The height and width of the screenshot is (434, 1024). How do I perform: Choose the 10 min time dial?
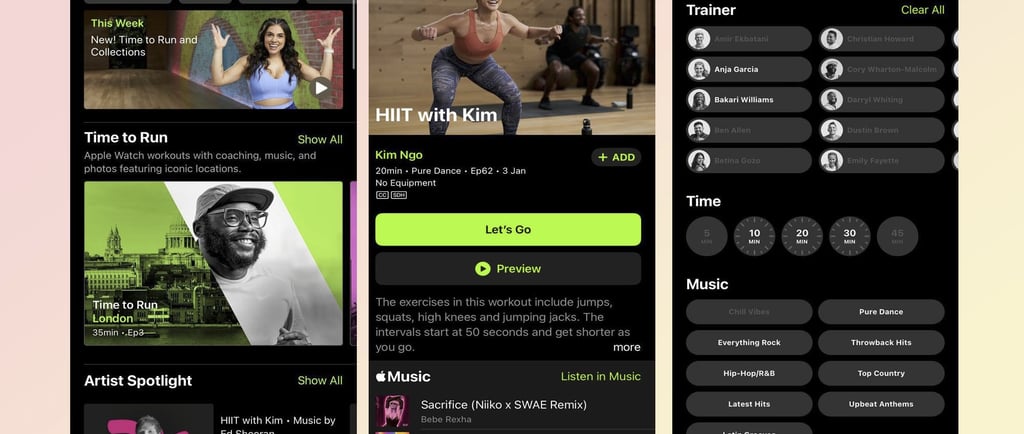click(x=754, y=236)
